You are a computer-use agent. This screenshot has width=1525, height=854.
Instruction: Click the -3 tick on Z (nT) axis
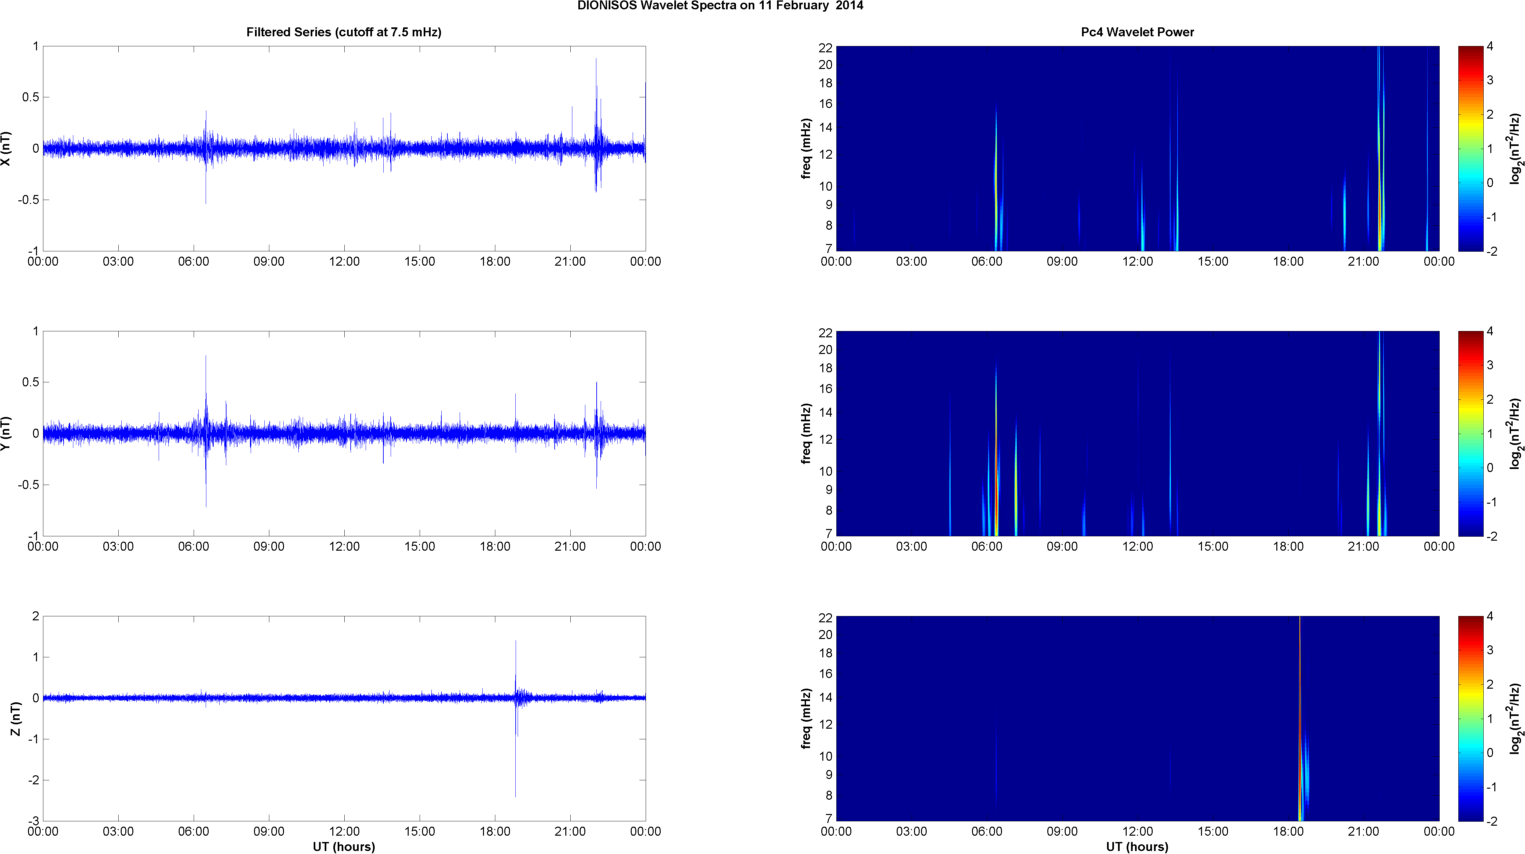35,822
